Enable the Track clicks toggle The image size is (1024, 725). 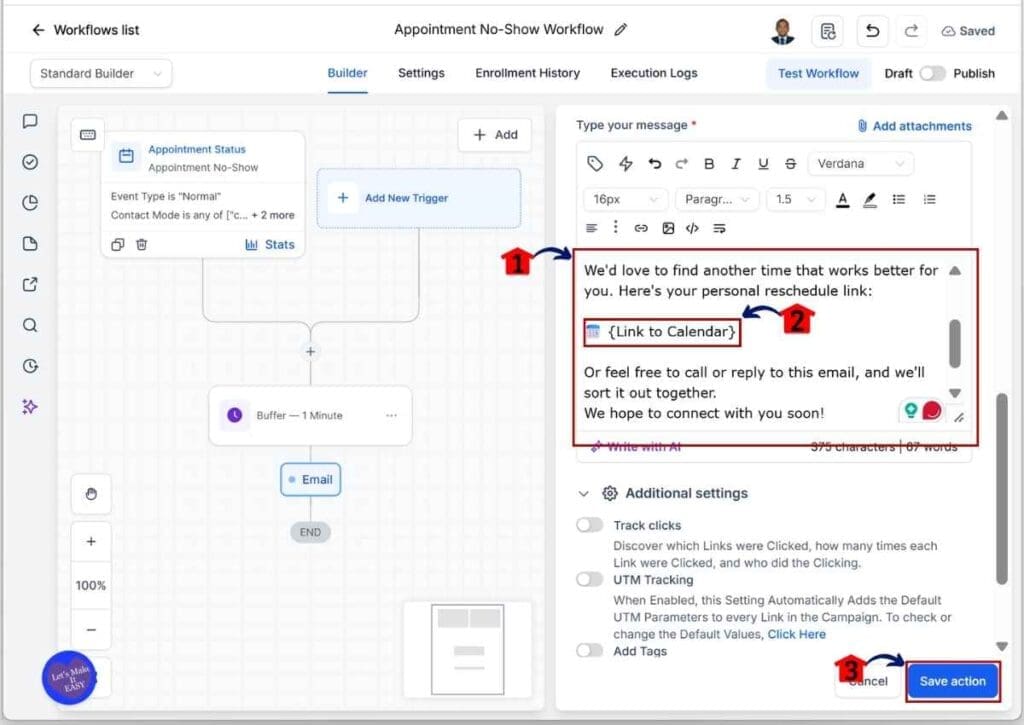590,525
